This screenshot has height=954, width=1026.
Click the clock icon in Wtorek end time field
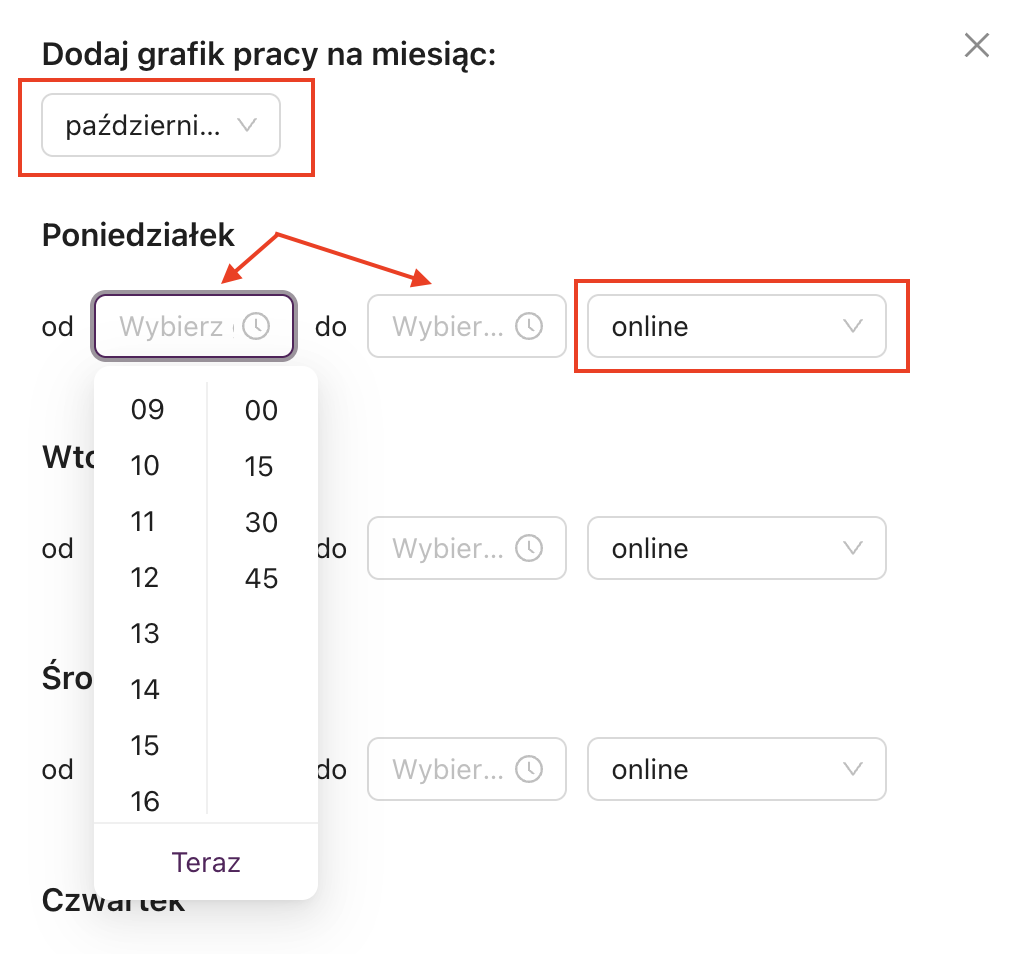click(529, 548)
